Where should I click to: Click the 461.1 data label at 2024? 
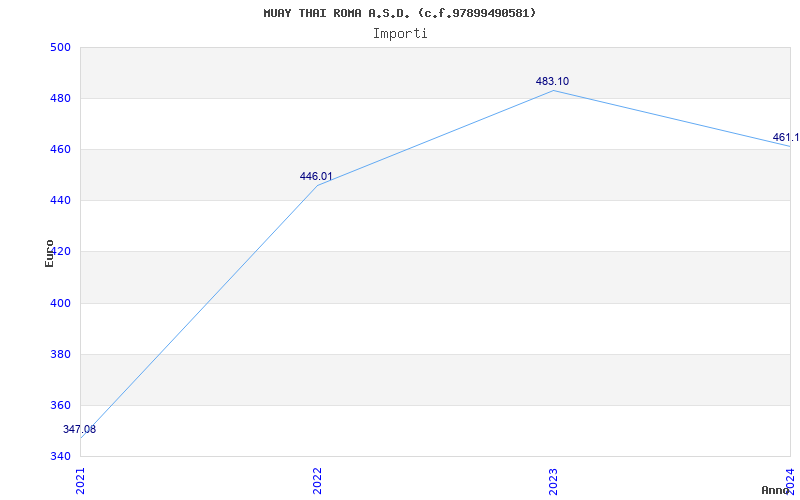point(786,138)
